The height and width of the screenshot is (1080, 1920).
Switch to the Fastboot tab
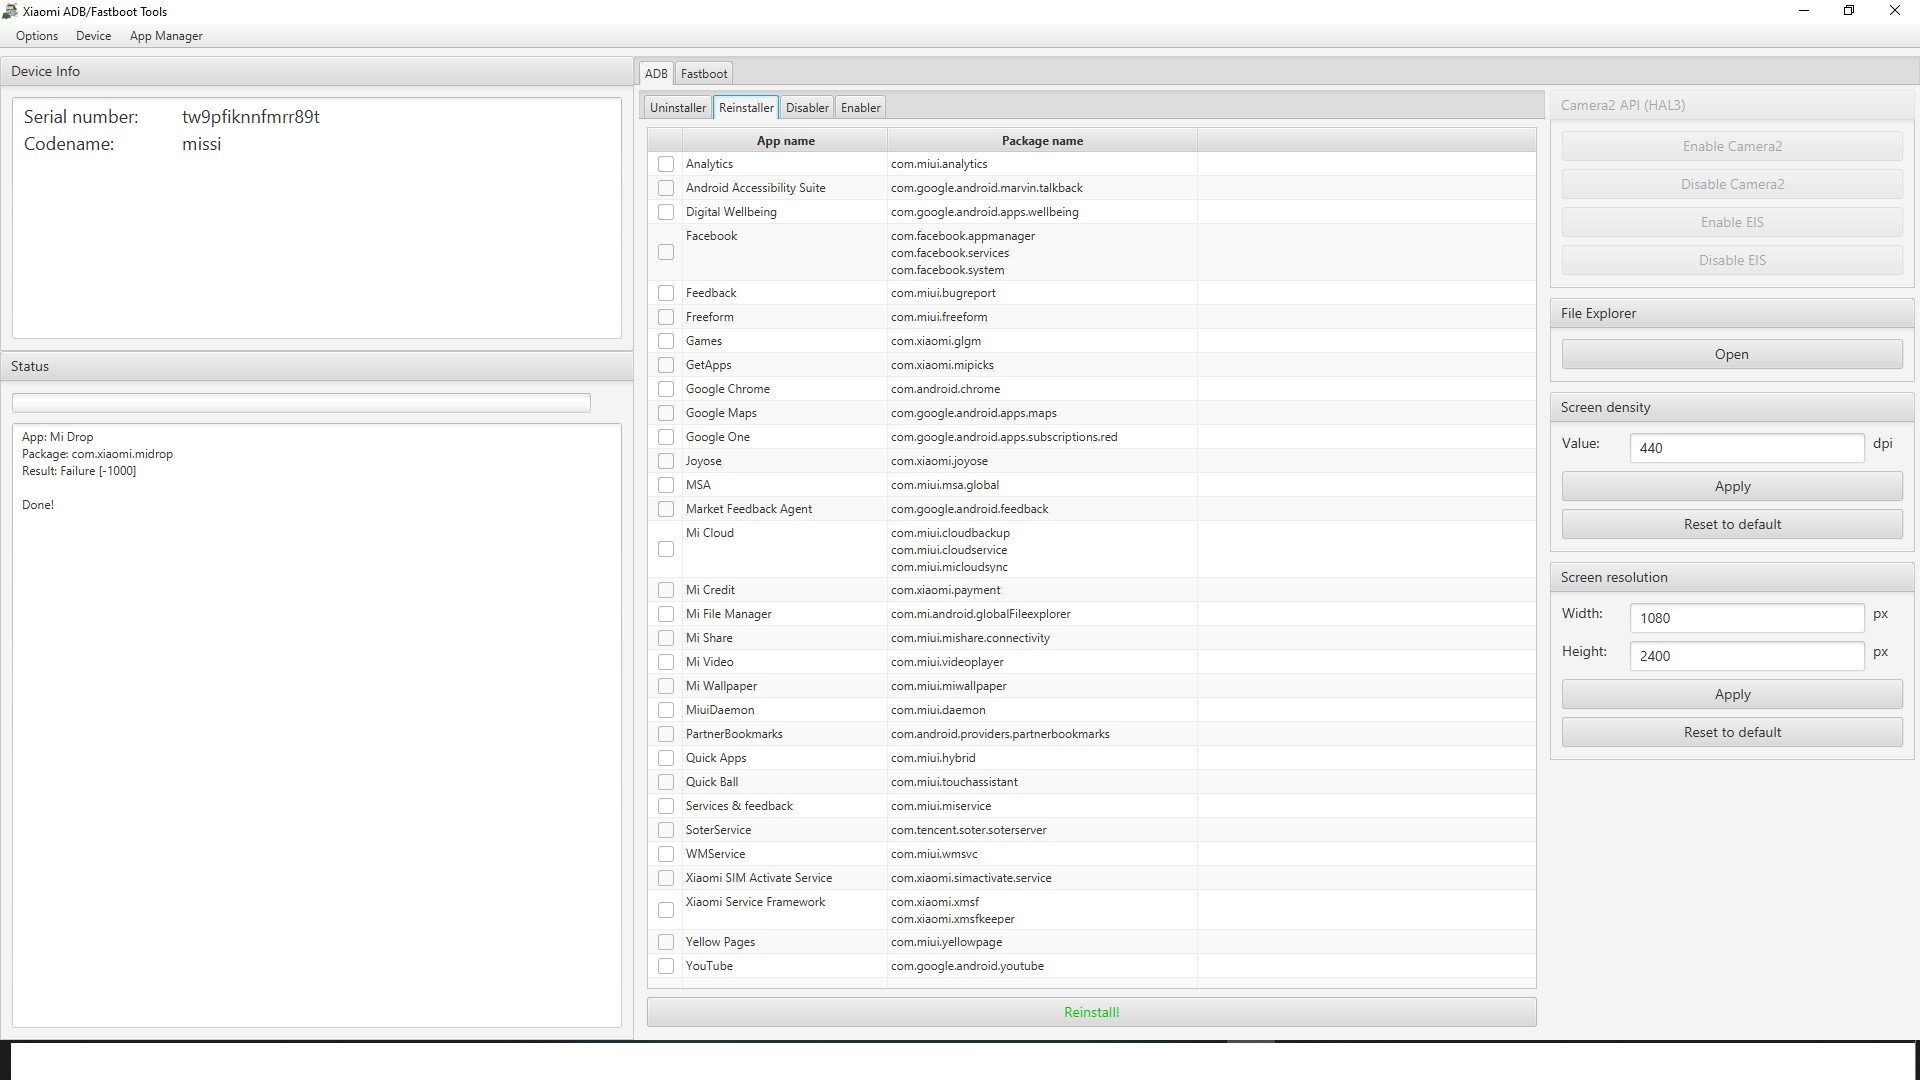704,73
